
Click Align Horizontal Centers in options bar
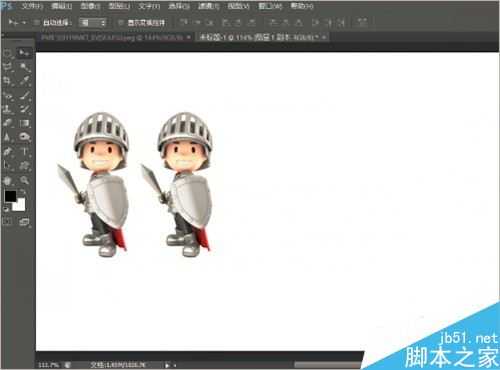coord(239,23)
